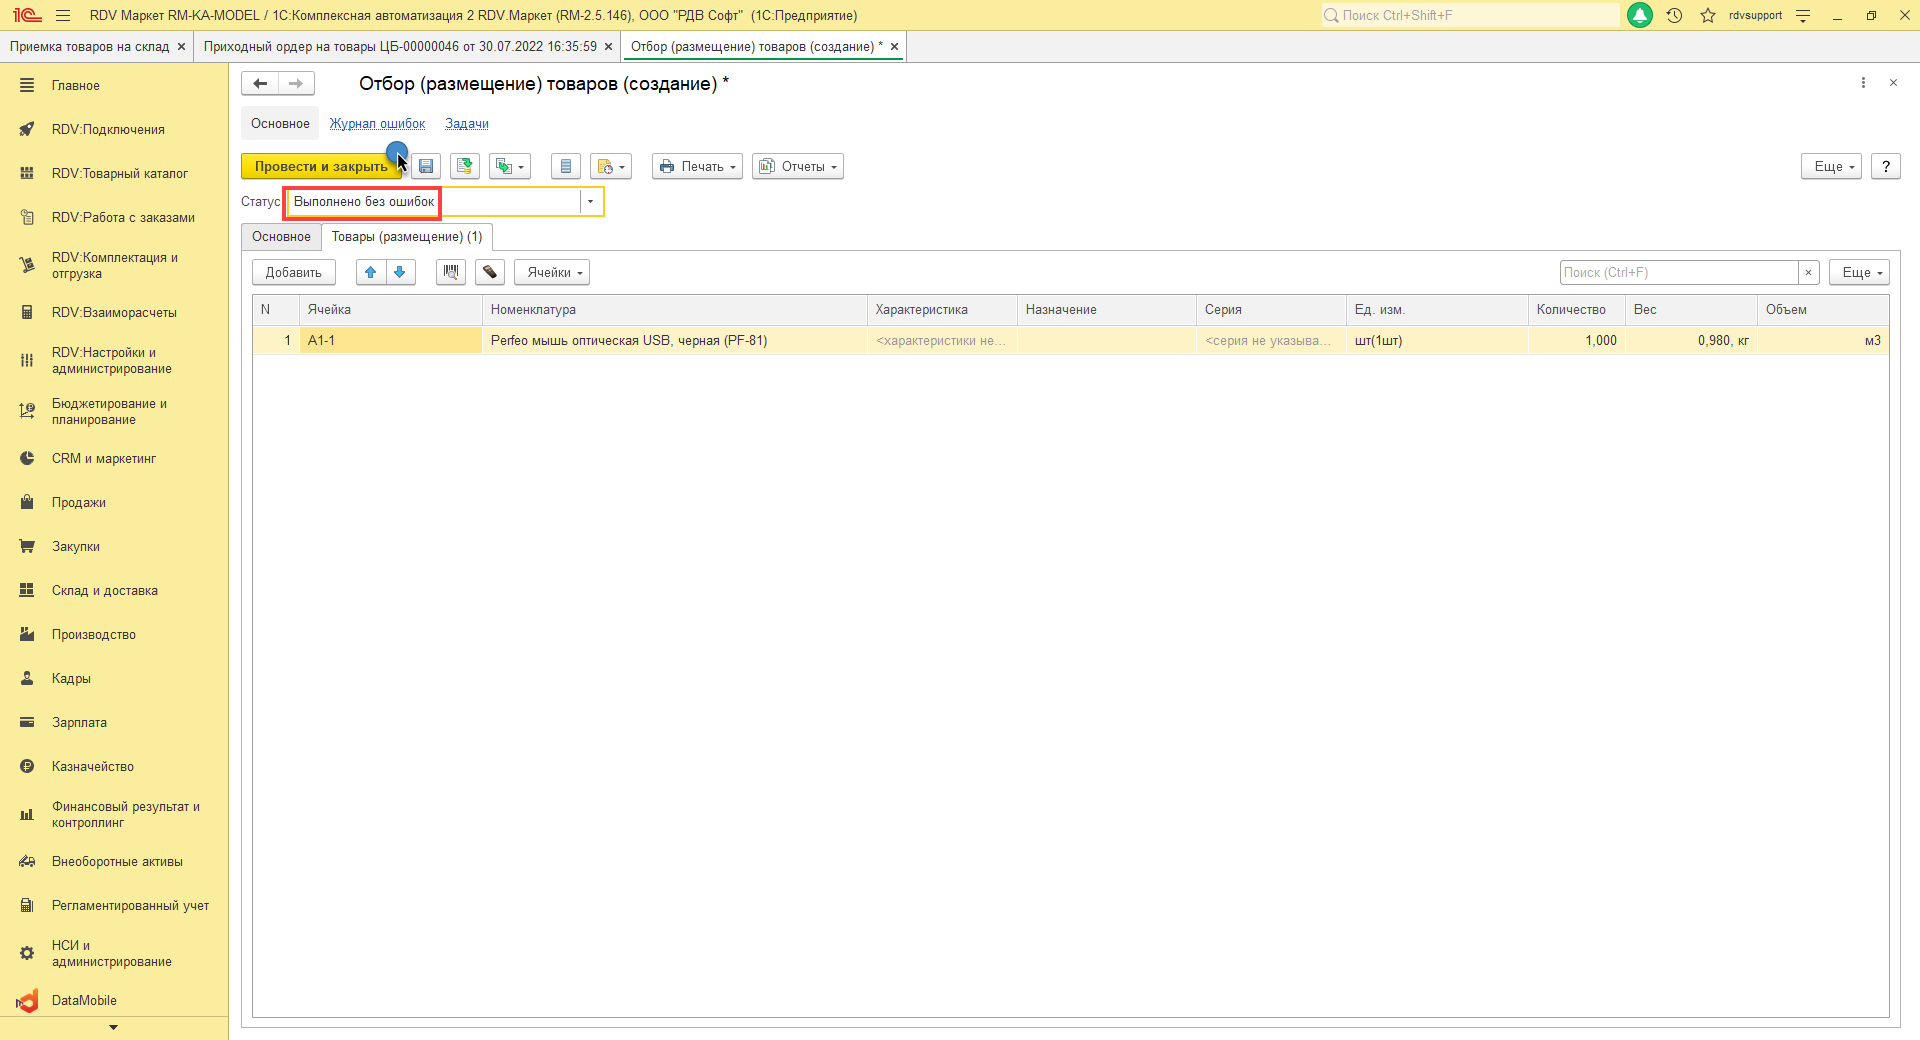The height and width of the screenshot is (1040, 1920).
Task: Open the Ячейки dropdown menu
Action: coord(552,272)
